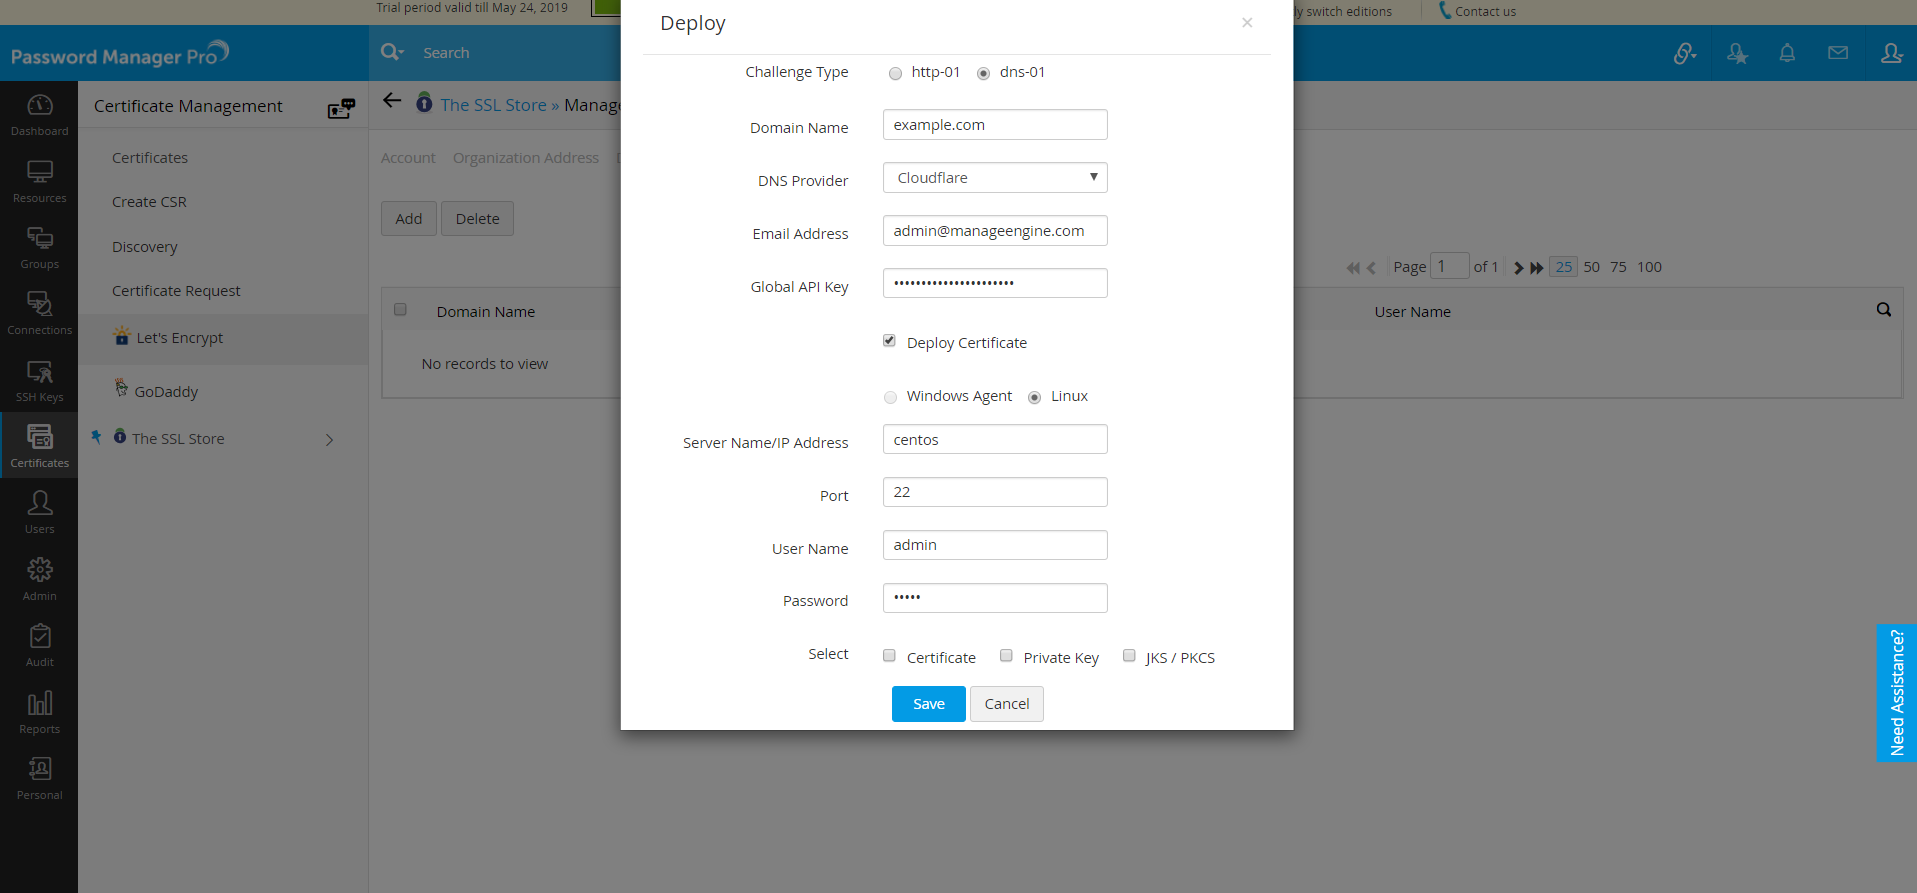1917x893 pixels.
Task: Go to Groups in left sidebar
Action: (39, 248)
